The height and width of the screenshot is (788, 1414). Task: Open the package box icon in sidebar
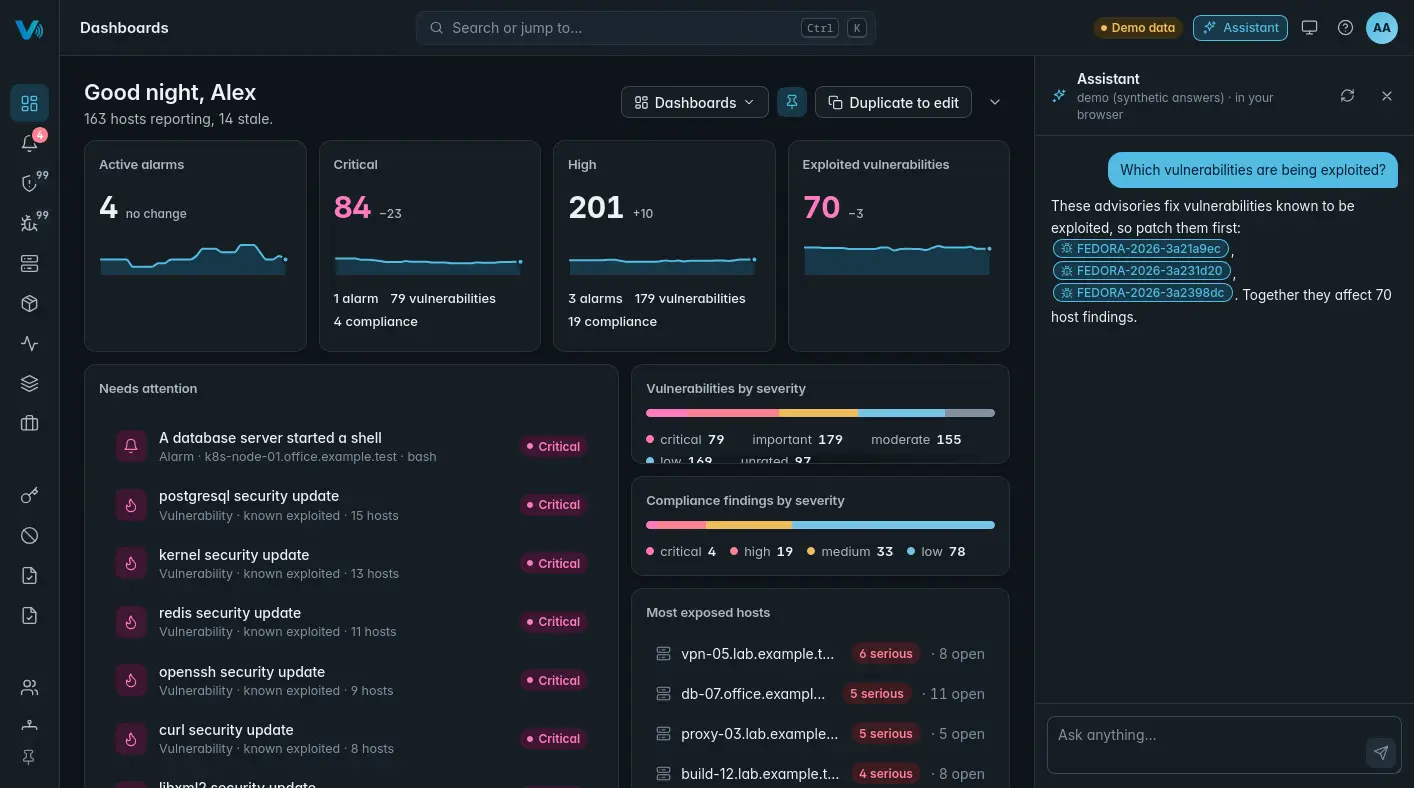click(x=29, y=304)
